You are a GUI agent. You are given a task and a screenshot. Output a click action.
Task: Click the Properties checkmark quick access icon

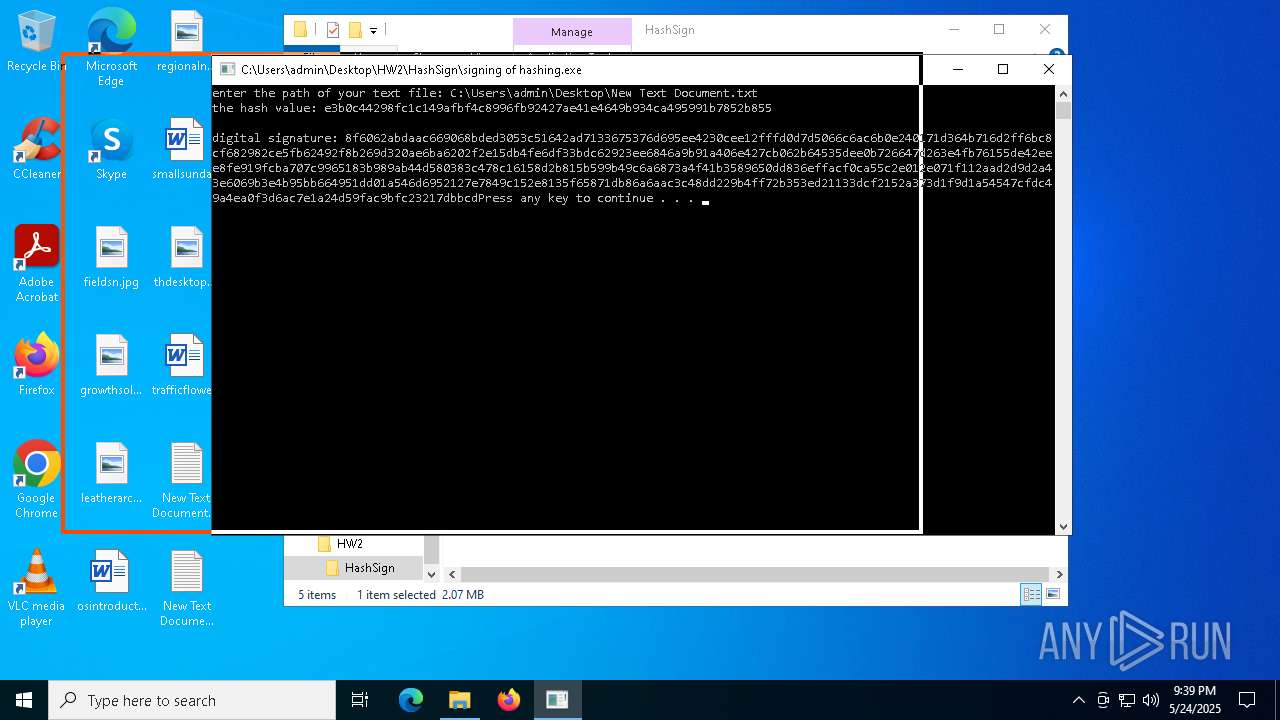[333, 30]
